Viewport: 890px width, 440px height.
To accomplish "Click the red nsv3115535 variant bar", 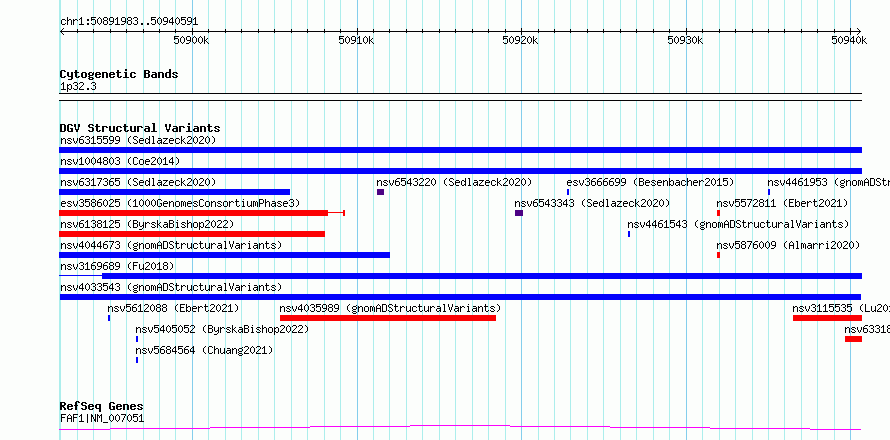I will [828, 318].
